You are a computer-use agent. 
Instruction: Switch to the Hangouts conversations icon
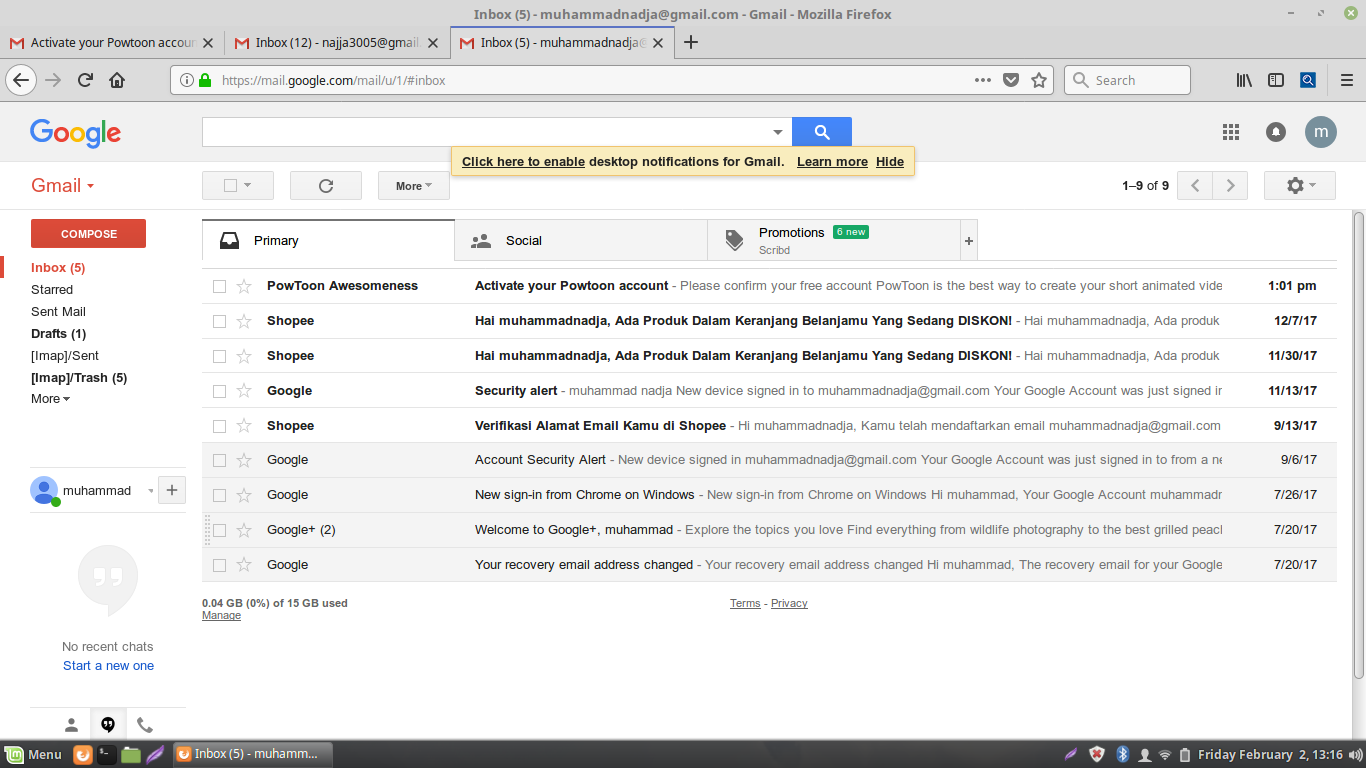tap(108, 725)
